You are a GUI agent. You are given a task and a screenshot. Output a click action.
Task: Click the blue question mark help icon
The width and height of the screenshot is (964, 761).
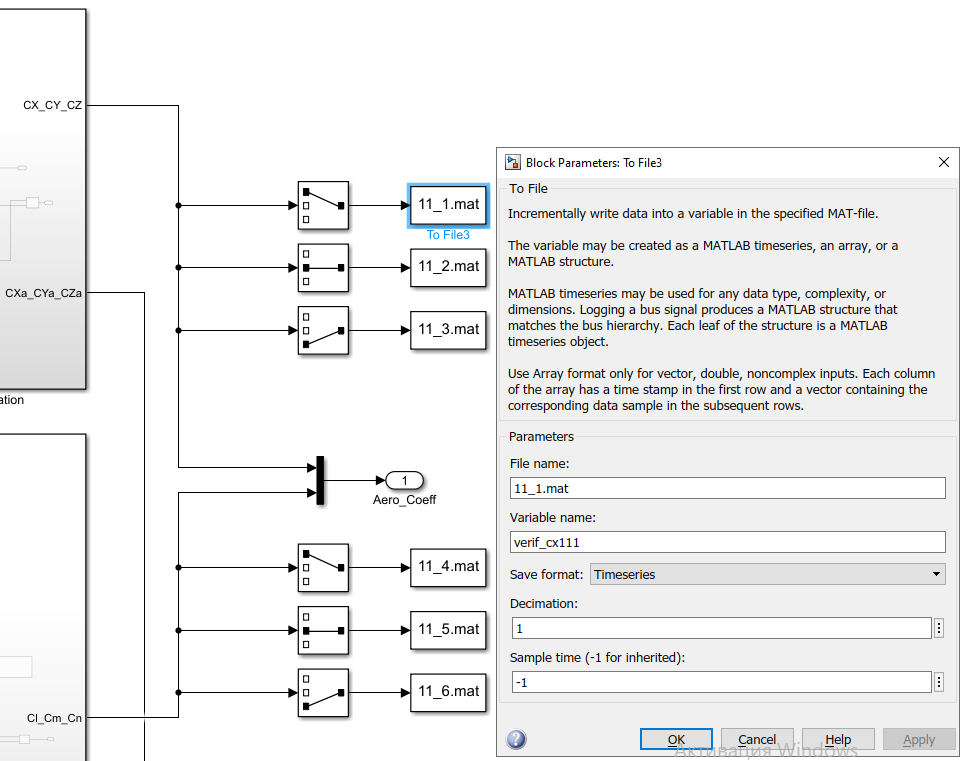[516, 739]
